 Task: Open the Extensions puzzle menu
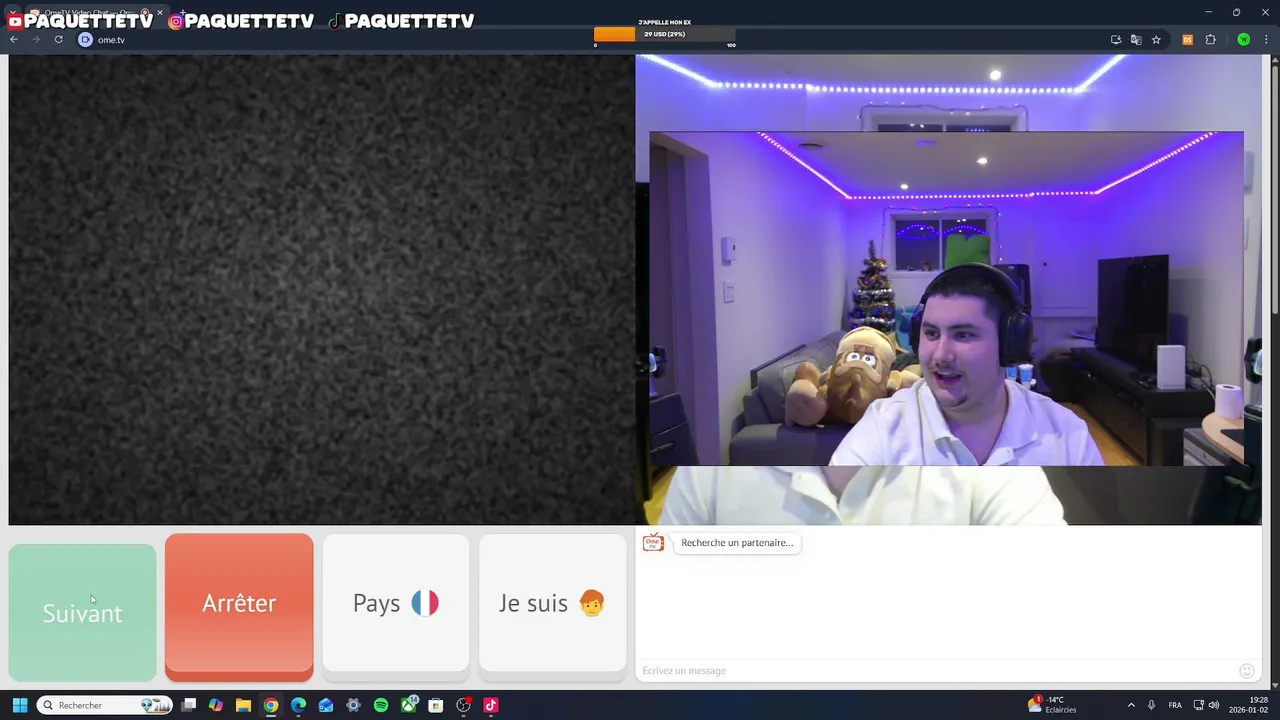tap(1210, 40)
